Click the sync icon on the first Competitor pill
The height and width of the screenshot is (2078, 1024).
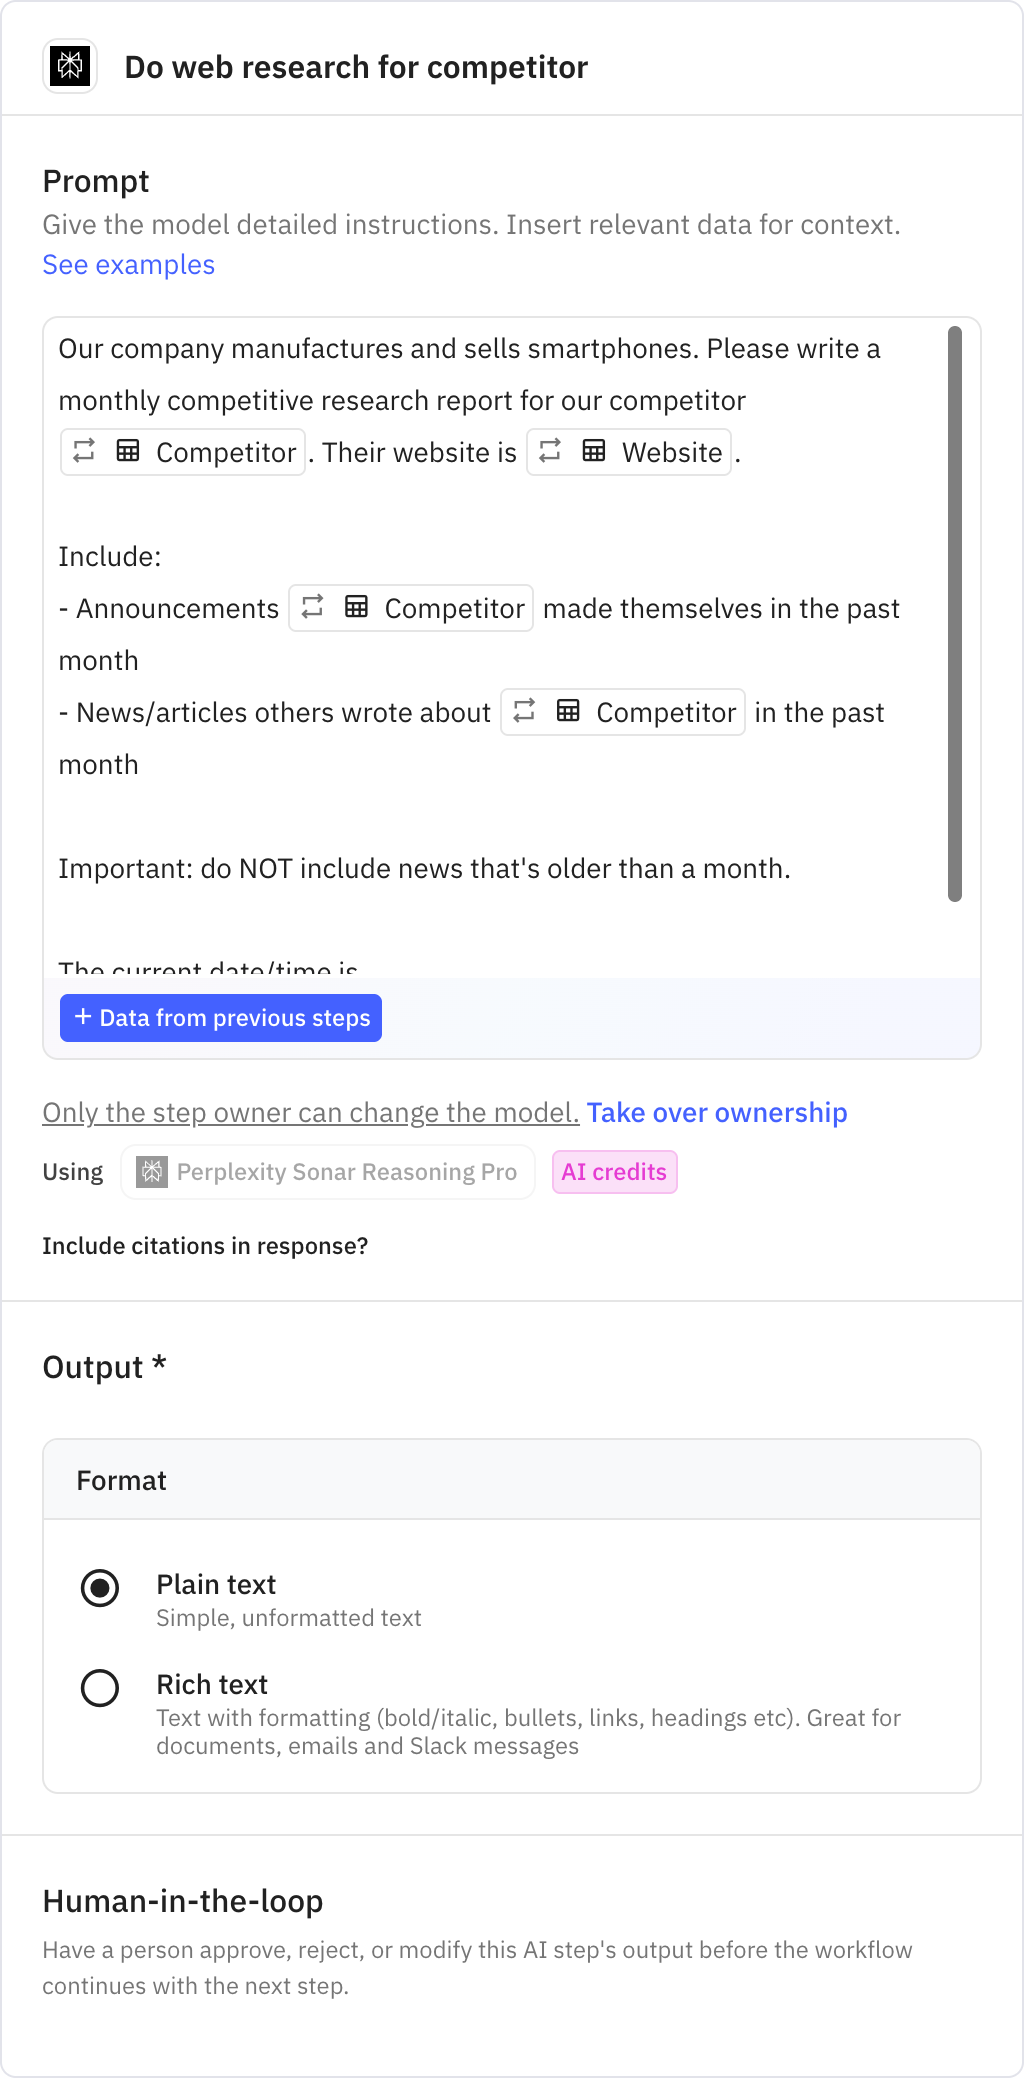tap(84, 452)
